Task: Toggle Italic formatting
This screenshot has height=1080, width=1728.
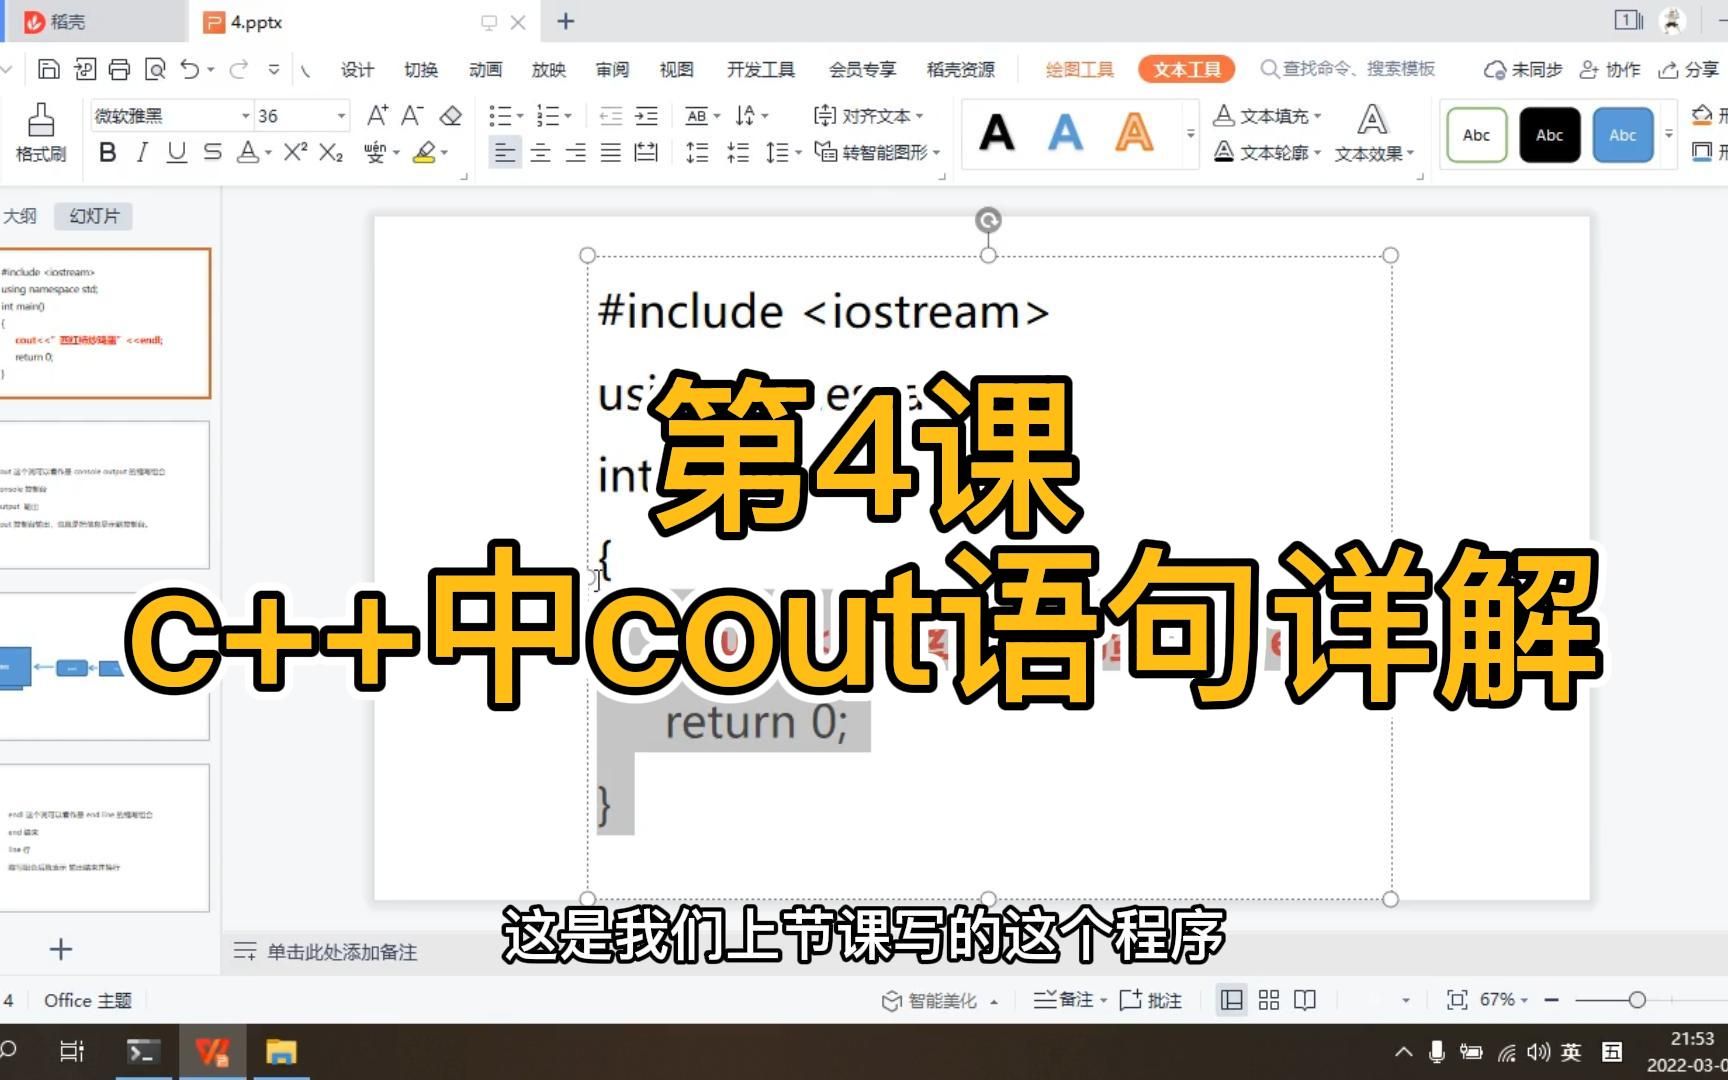Action: tap(142, 152)
